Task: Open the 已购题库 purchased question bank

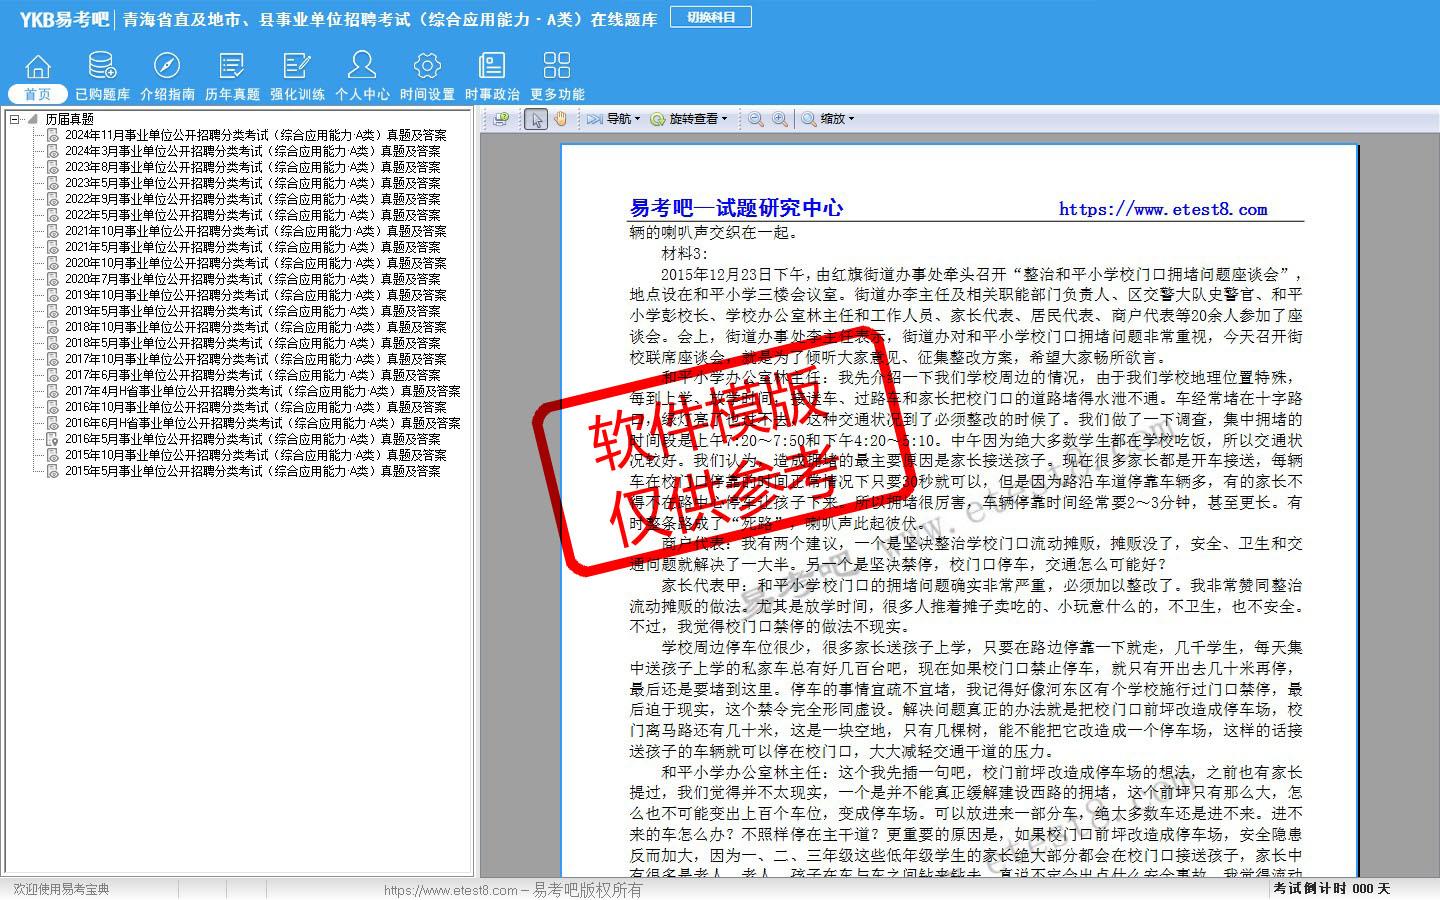Action: [102, 76]
